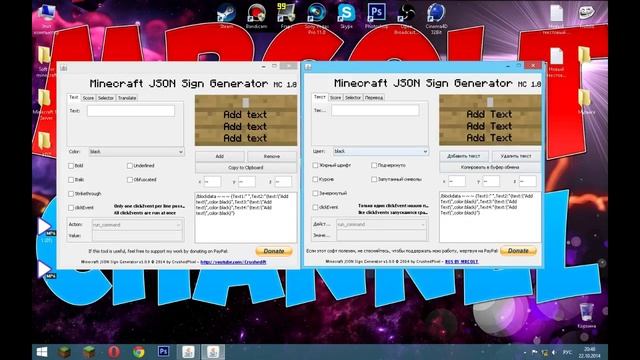The image size is (640, 360).
Task: Click the Remove button in the English window
Action: point(272,156)
